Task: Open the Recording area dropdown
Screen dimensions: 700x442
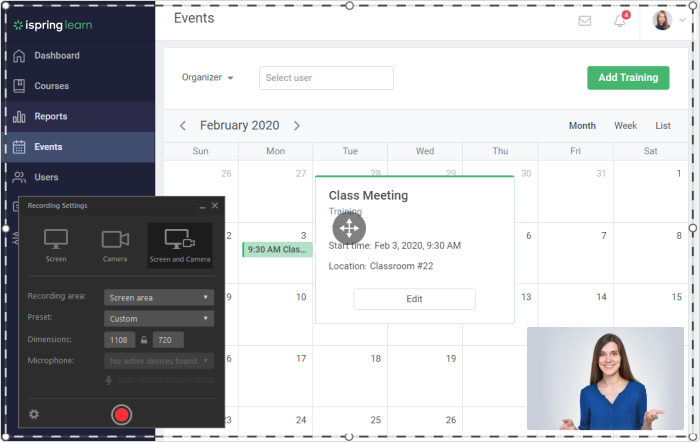Action: point(159,298)
